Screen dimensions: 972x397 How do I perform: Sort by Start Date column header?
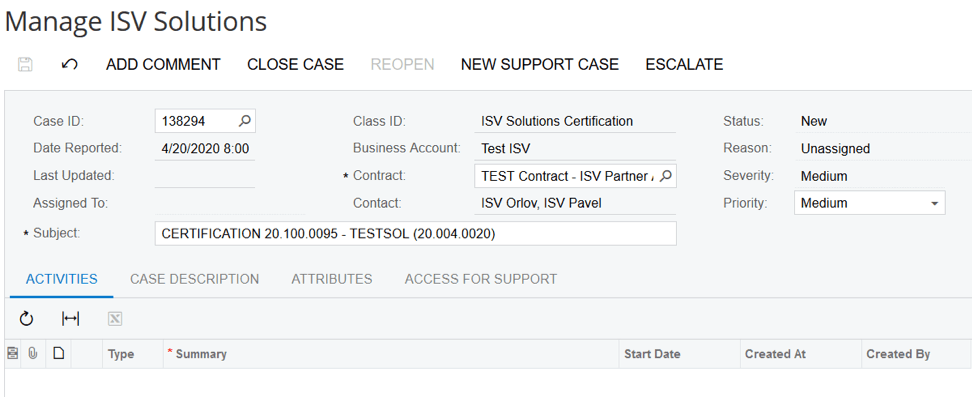(679, 354)
